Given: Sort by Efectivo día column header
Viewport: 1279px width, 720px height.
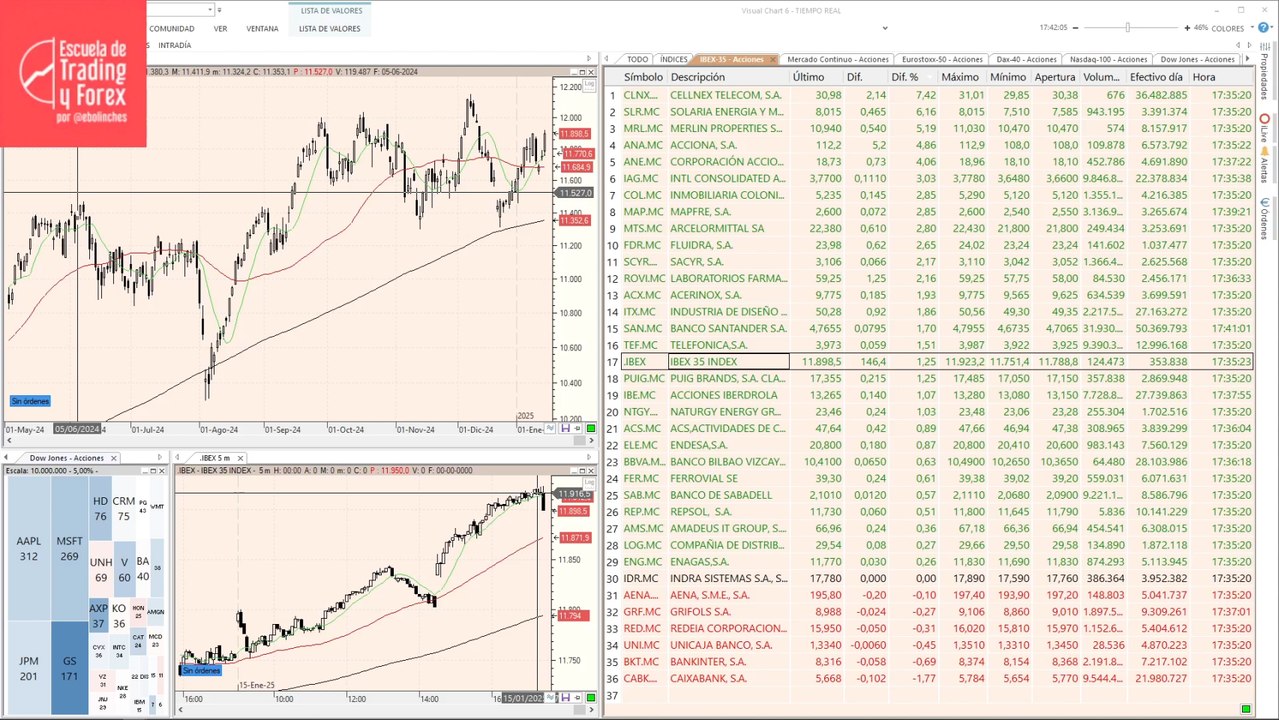Looking at the screenshot, I should pos(1156,77).
